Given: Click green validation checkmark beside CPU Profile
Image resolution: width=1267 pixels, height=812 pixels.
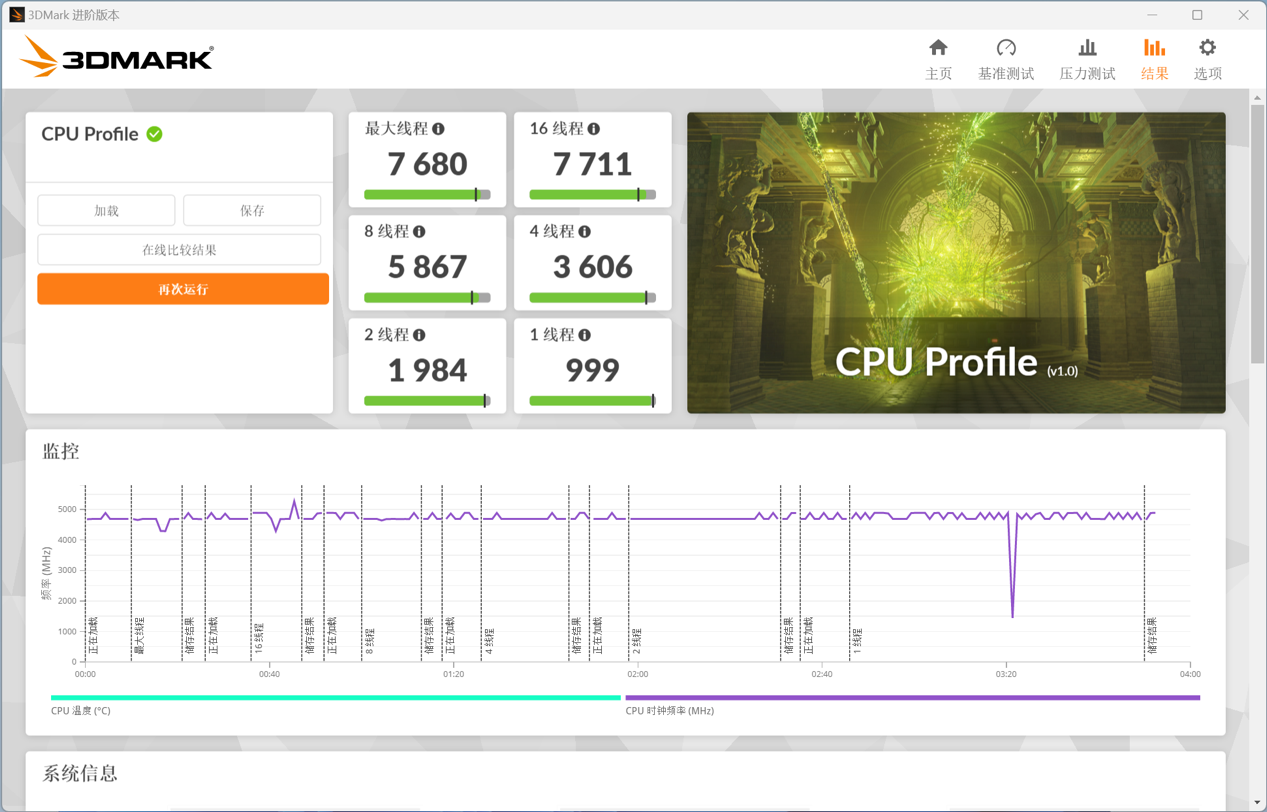Looking at the screenshot, I should [x=155, y=134].
